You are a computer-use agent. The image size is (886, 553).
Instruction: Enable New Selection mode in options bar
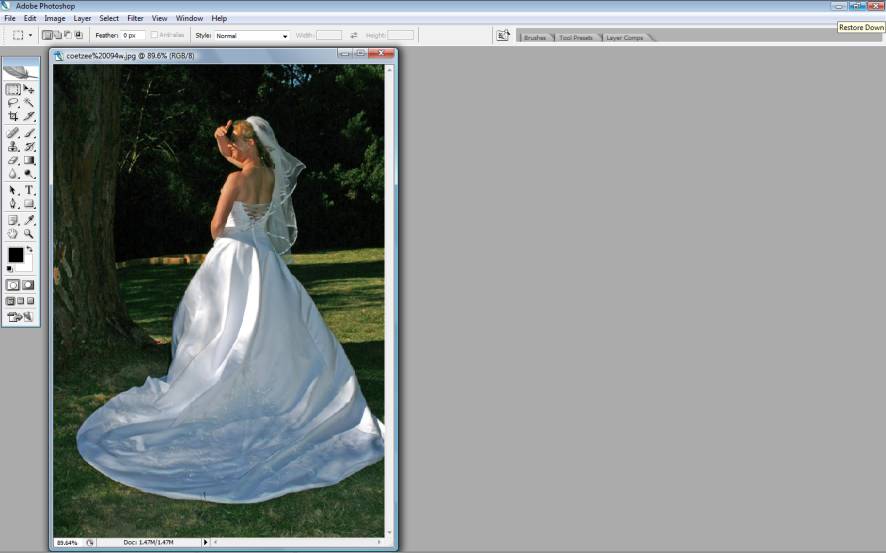tap(47, 35)
